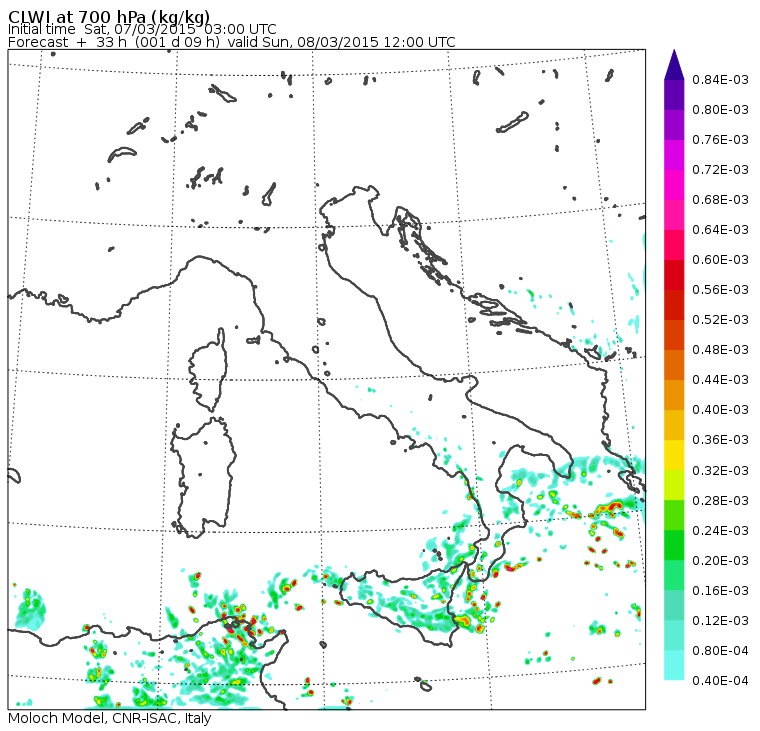Viewport: 760px width, 731px height.
Task: Click the 0.64E-03 legend label
Action: [x=720, y=230]
